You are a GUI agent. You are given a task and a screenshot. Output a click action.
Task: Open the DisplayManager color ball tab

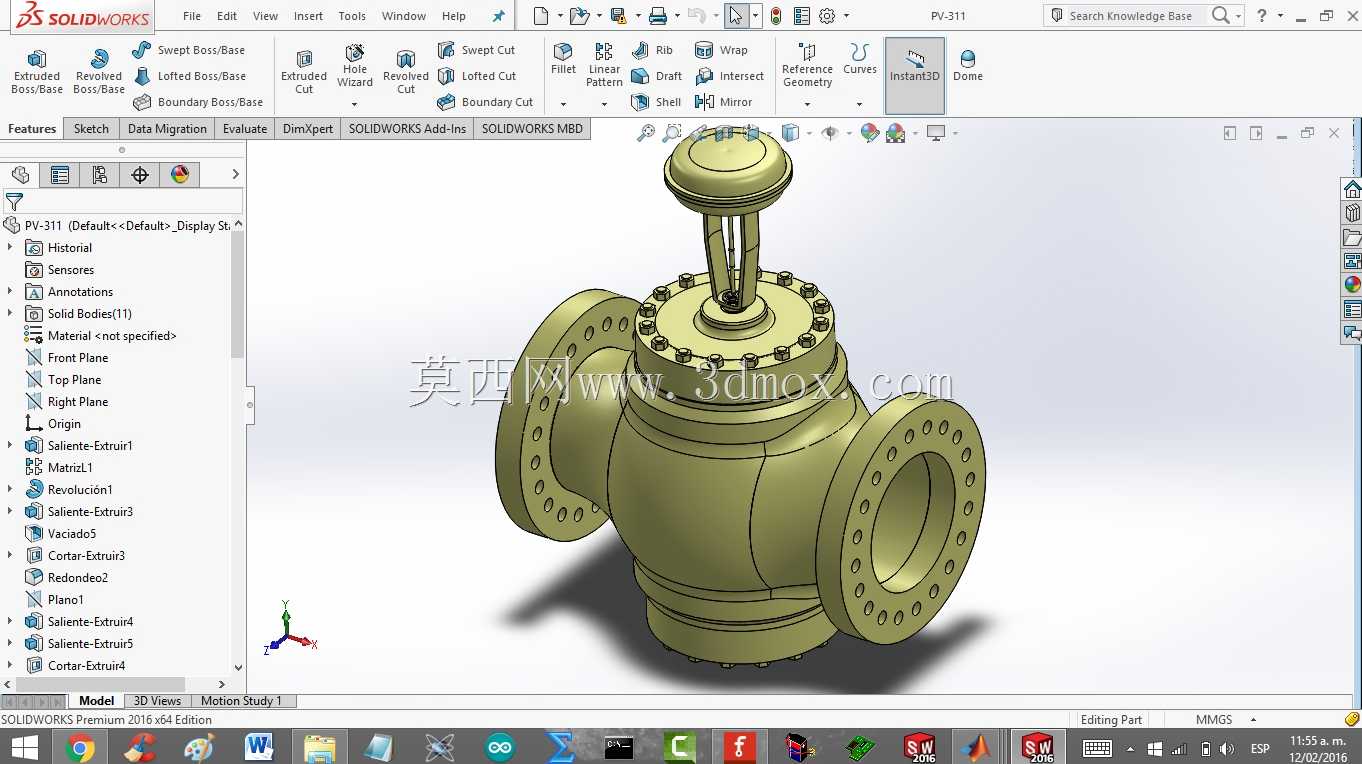tap(180, 175)
